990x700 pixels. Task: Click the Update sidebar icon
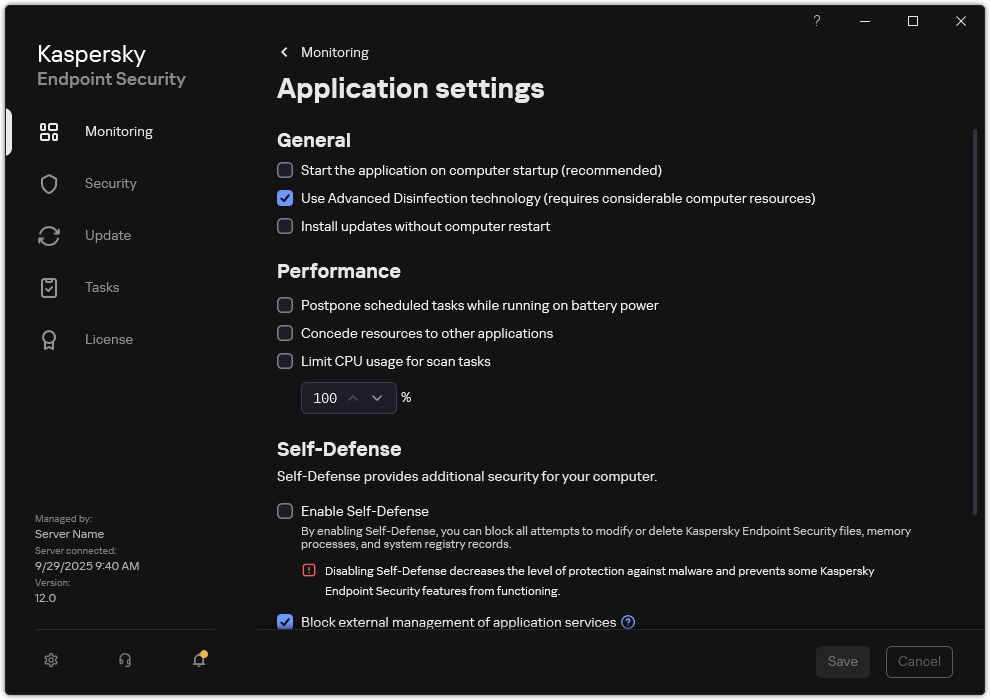48,235
